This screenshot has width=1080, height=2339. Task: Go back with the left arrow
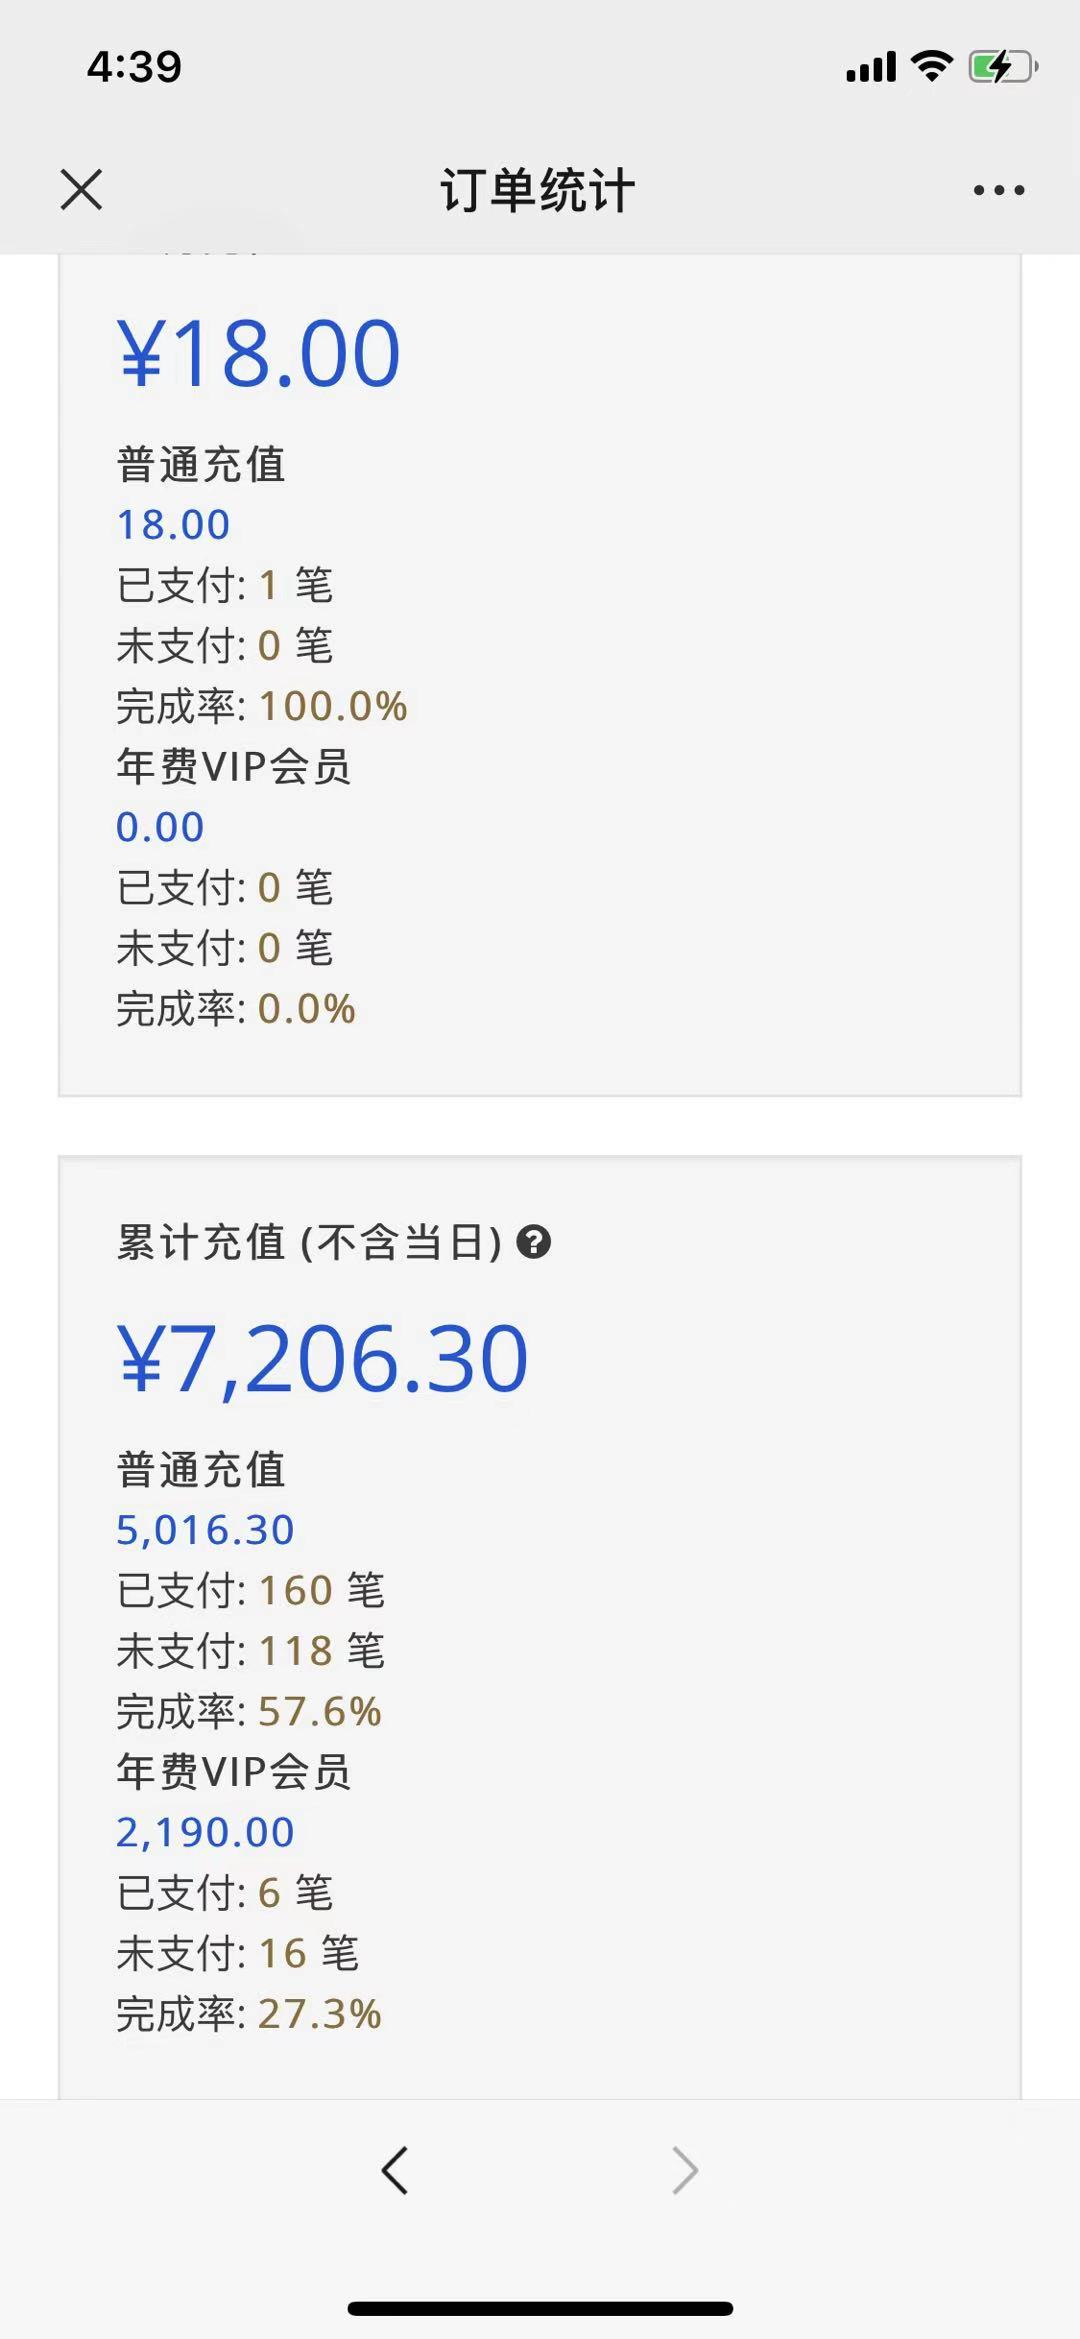[x=395, y=2170]
